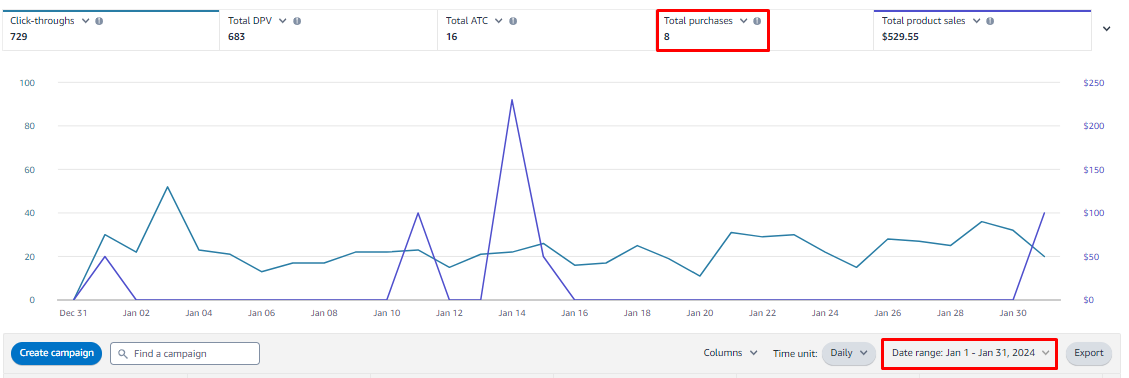Image resolution: width=1129 pixels, height=378 pixels.
Task: Click the $250 right axis label
Action: click(1093, 84)
